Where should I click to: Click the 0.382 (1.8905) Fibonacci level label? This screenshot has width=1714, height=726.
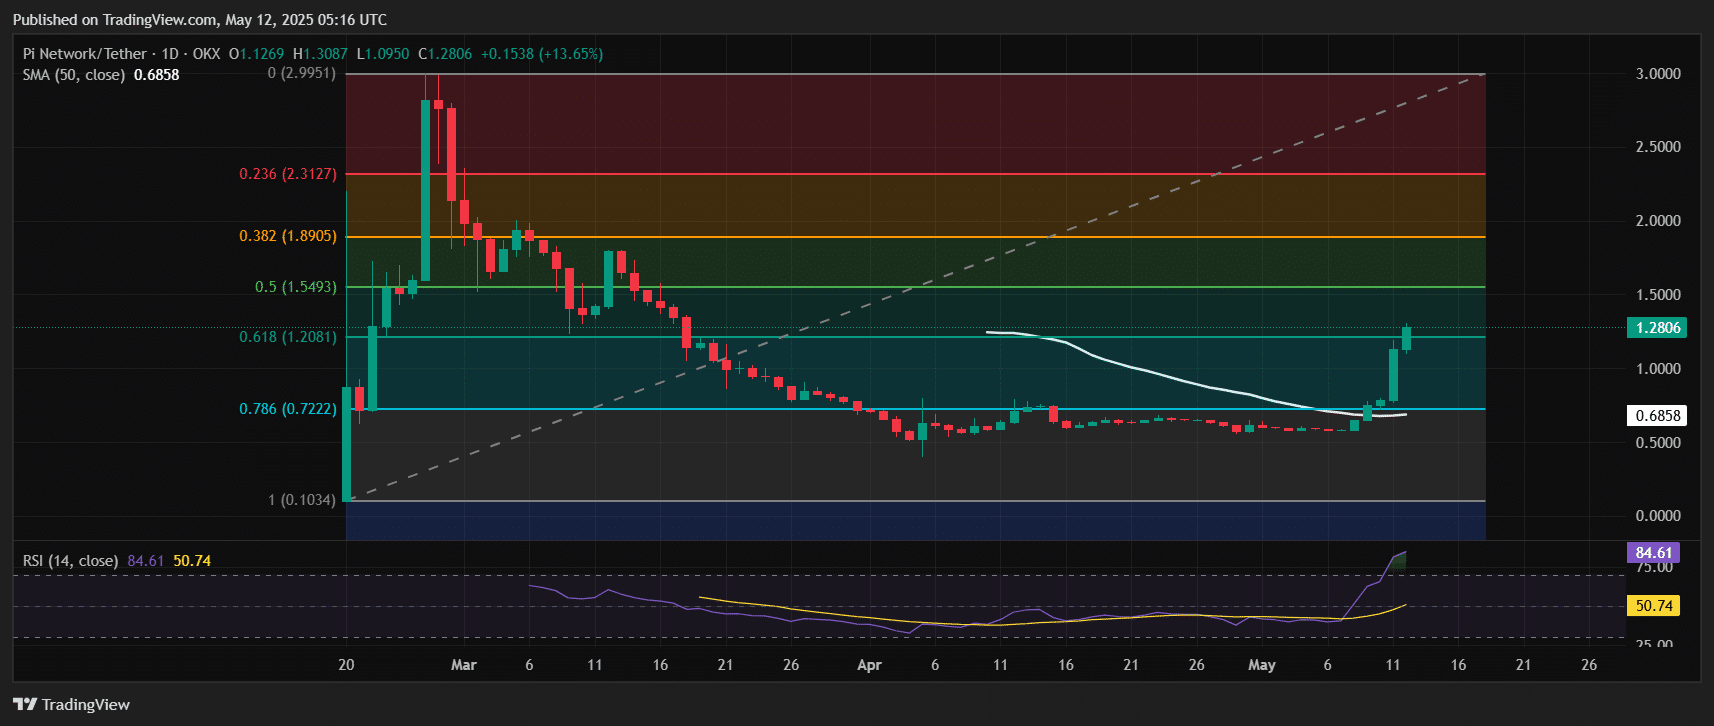[x=288, y=236]
